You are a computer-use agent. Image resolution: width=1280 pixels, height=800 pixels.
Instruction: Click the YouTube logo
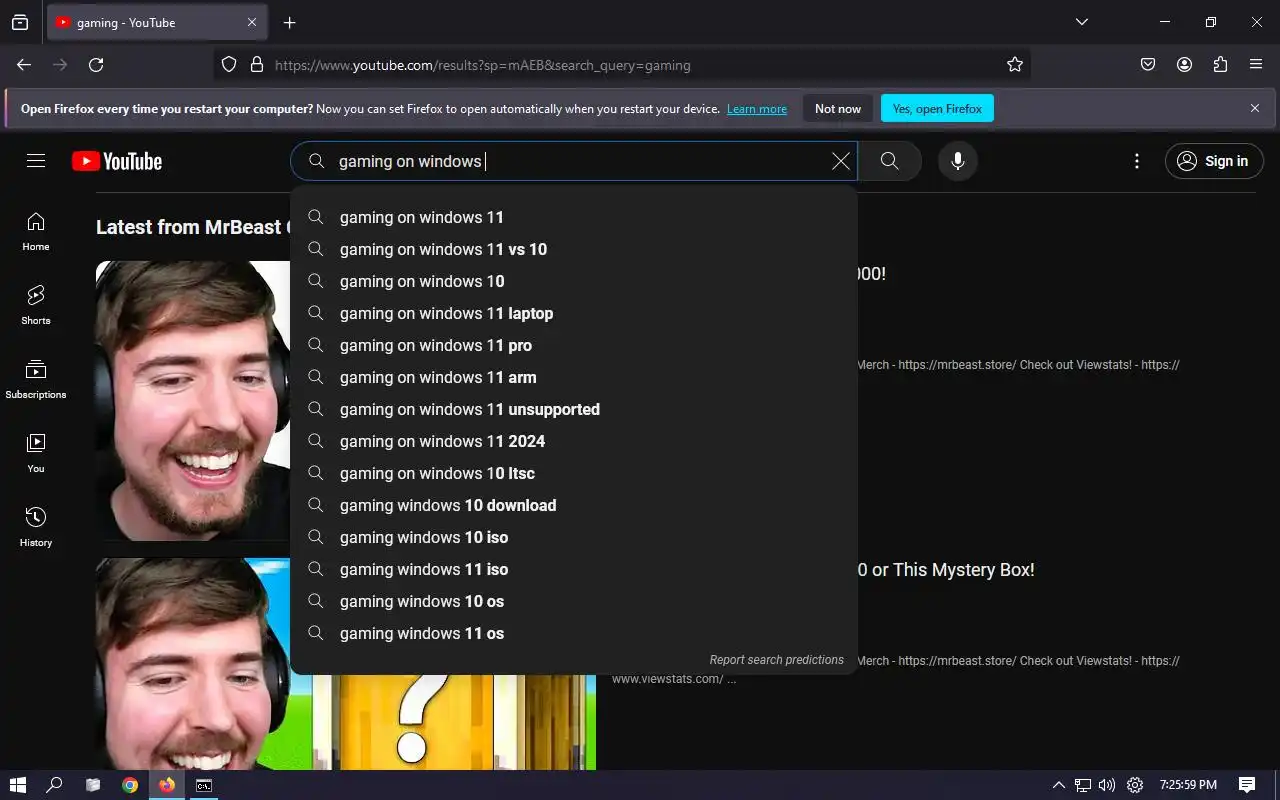click(x=117, y=161)
